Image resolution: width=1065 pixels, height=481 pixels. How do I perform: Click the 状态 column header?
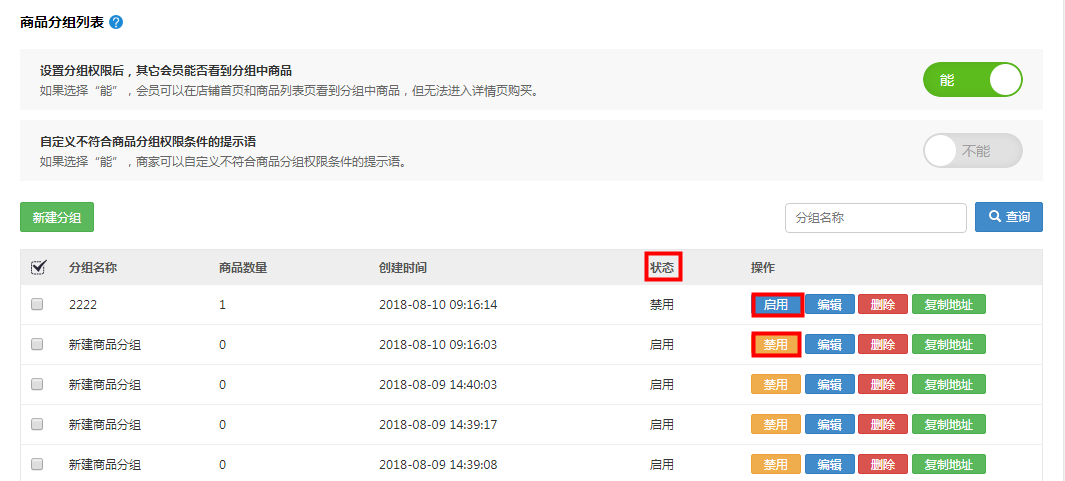pyautogui.click(x=663, y=267)
